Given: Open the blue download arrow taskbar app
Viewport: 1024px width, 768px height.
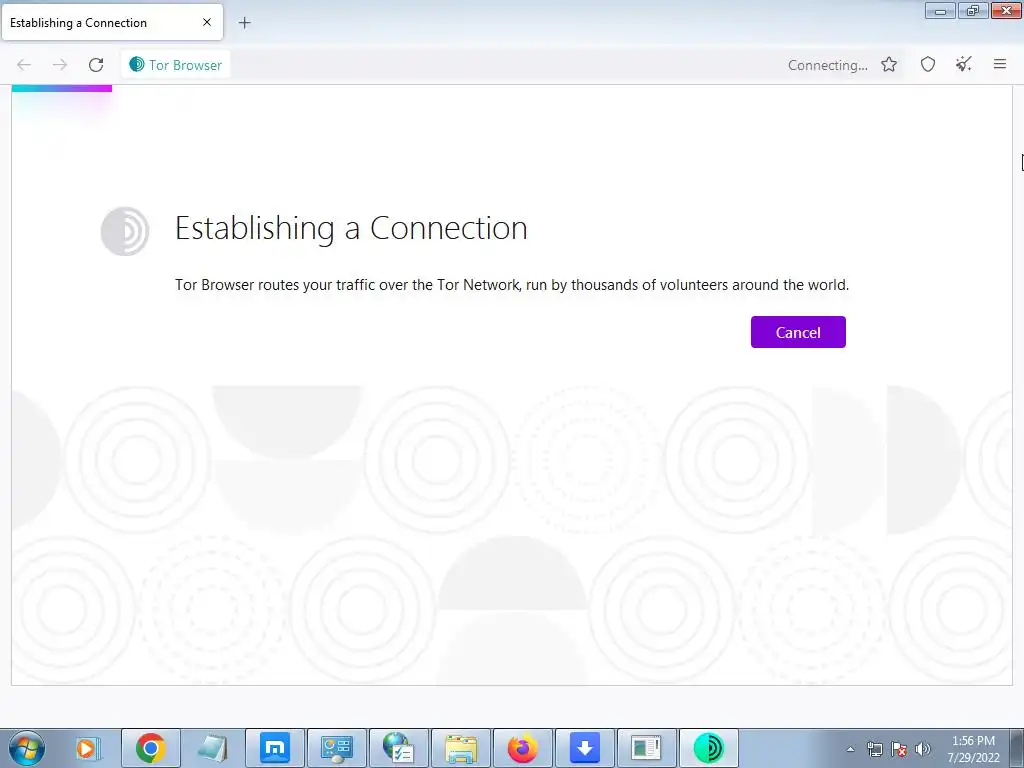Looking at the screenshot, I should coord(584,748).
